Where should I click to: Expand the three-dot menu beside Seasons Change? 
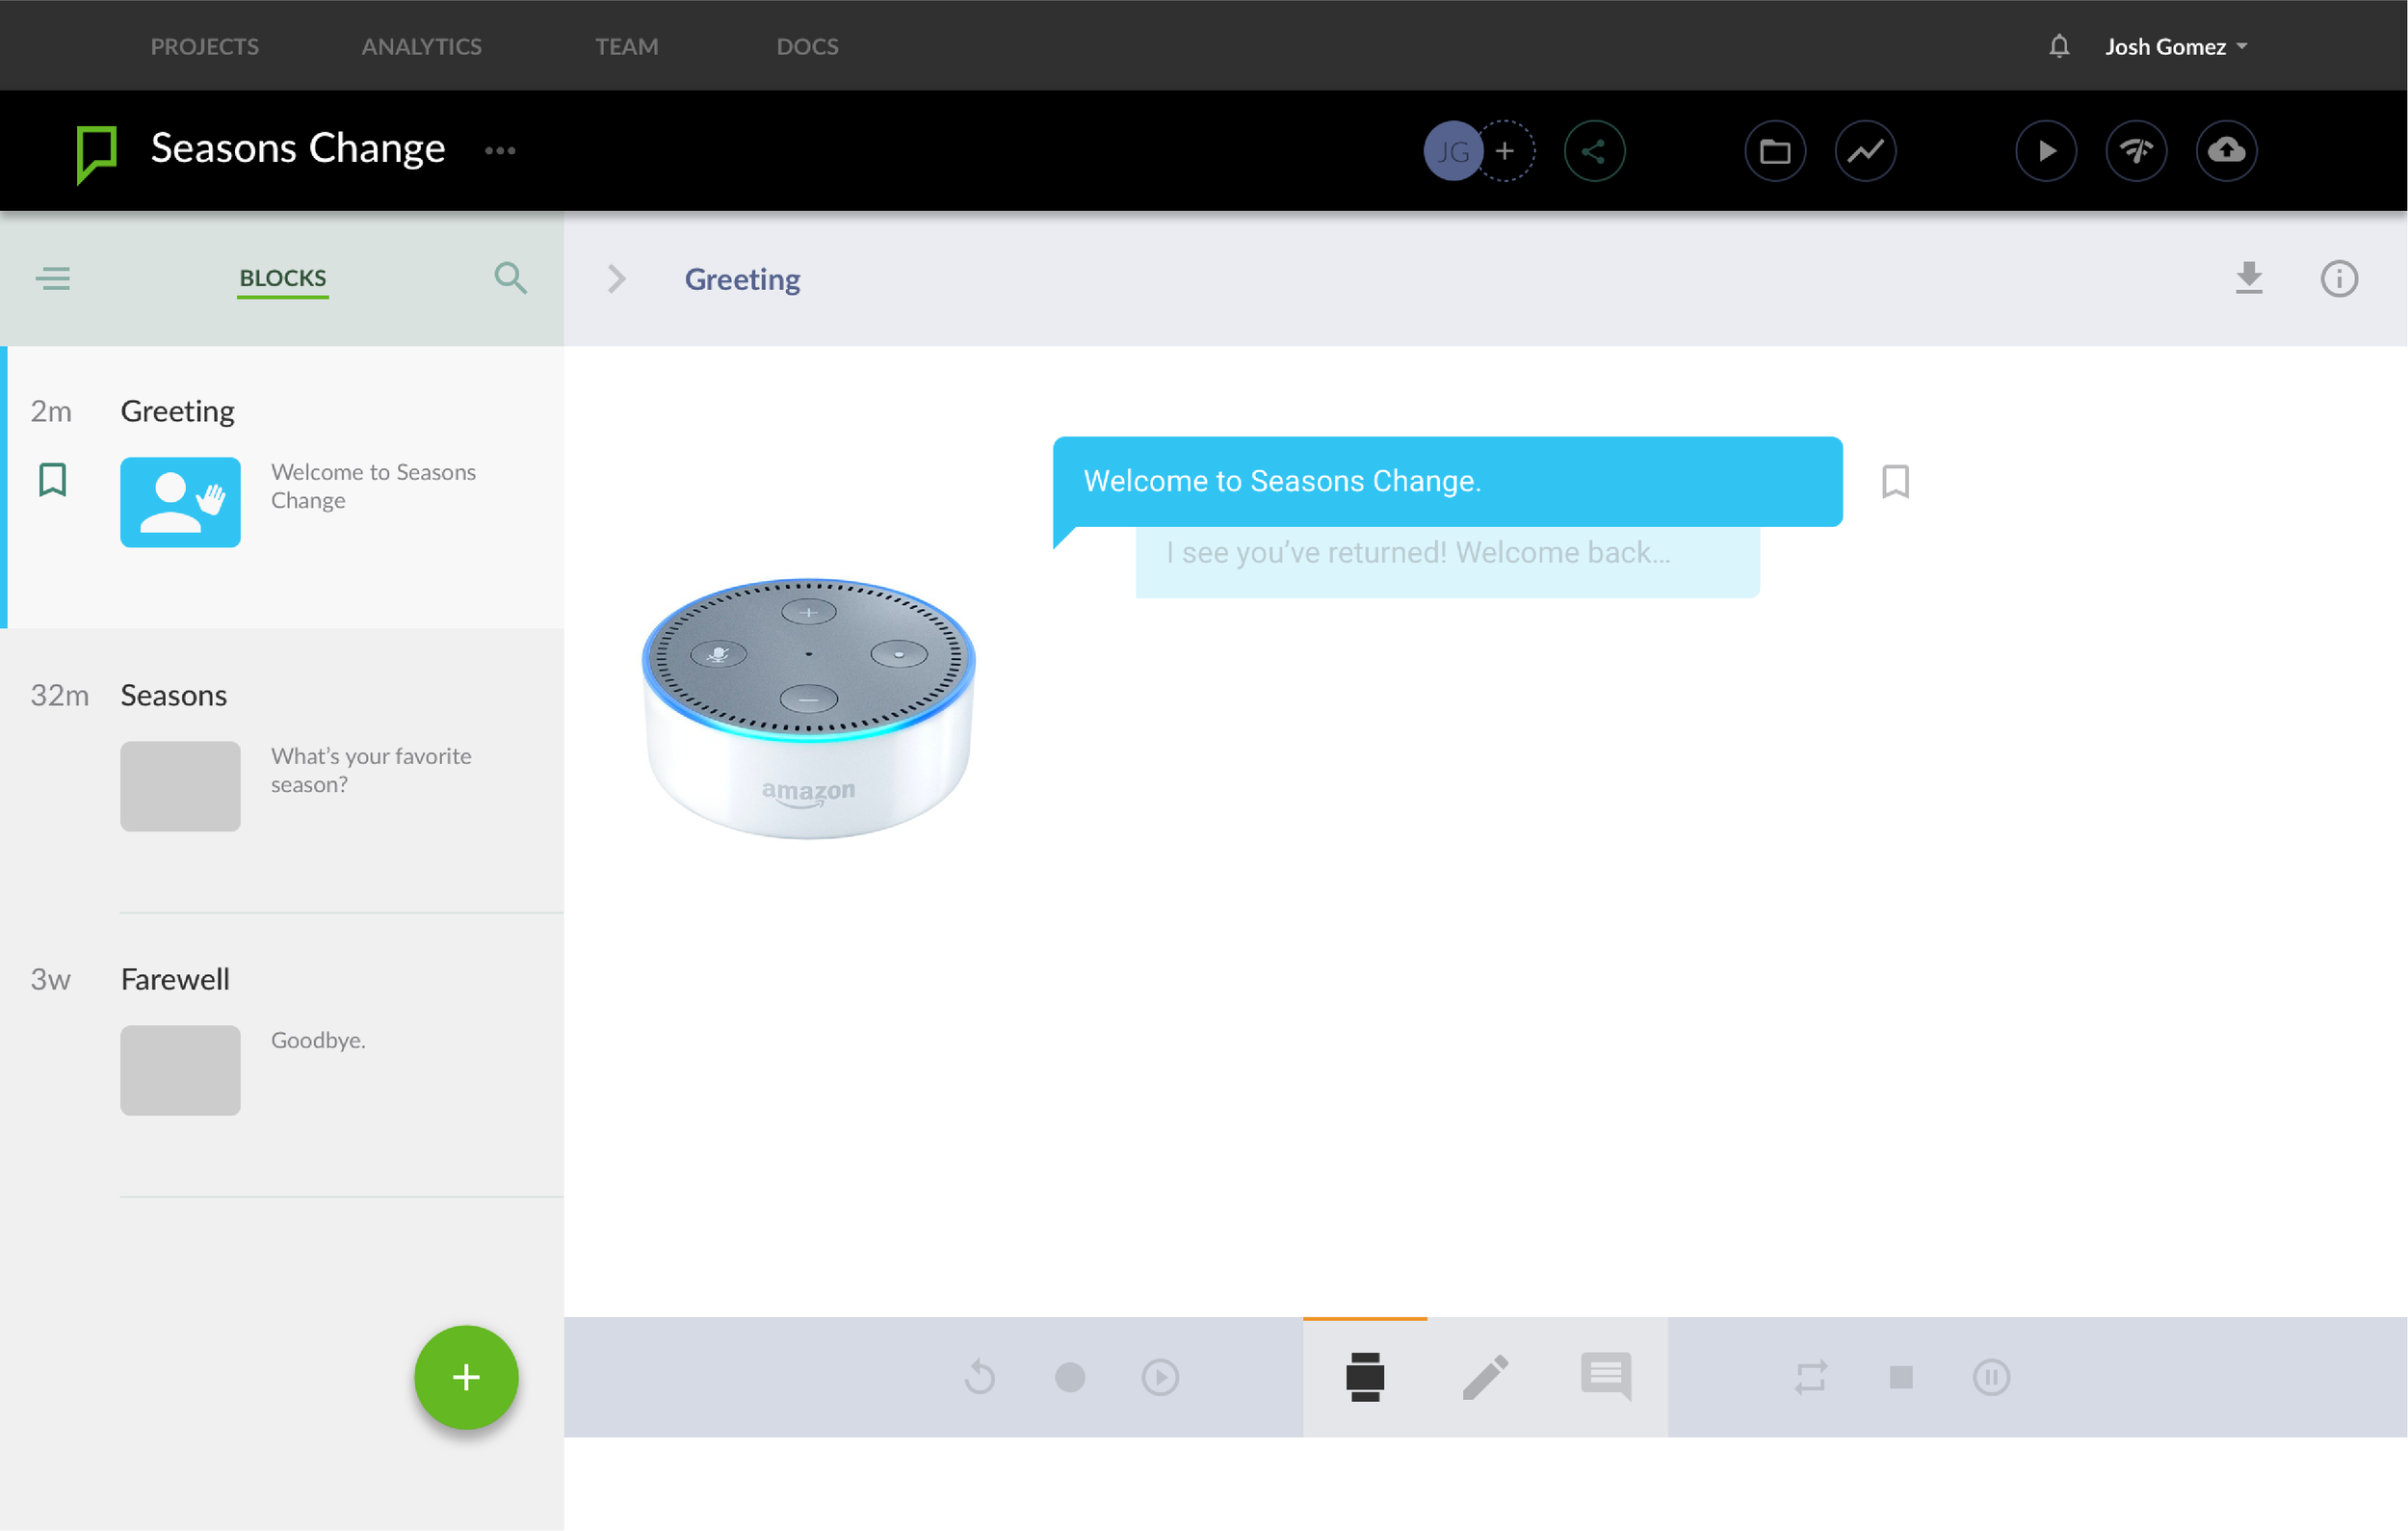pyautogui.click(x=500, y=151)
